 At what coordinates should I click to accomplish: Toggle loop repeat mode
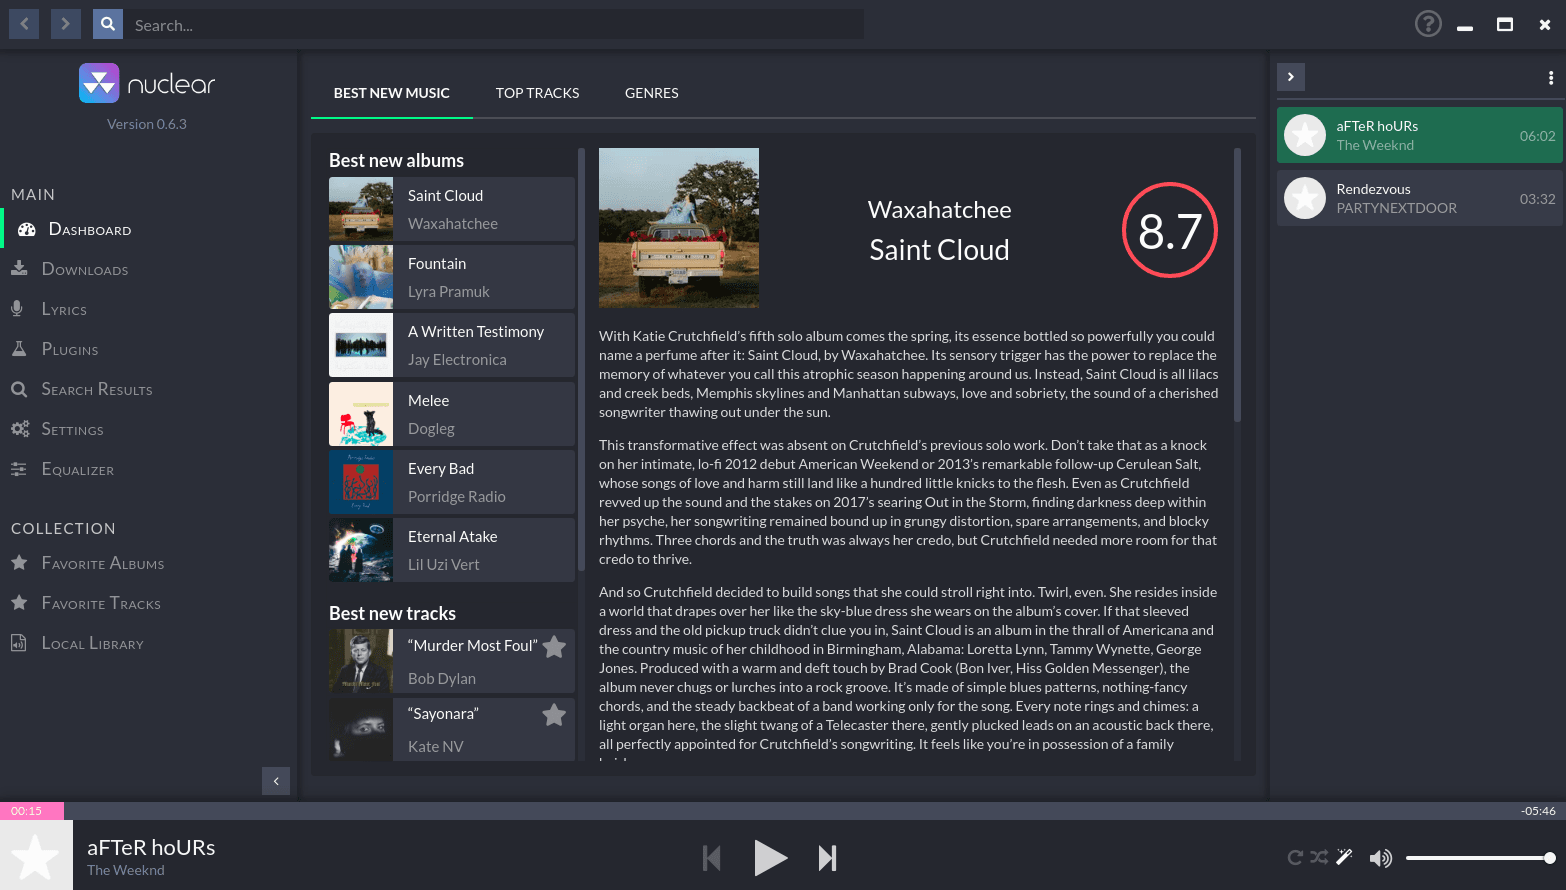point(1295,857)
